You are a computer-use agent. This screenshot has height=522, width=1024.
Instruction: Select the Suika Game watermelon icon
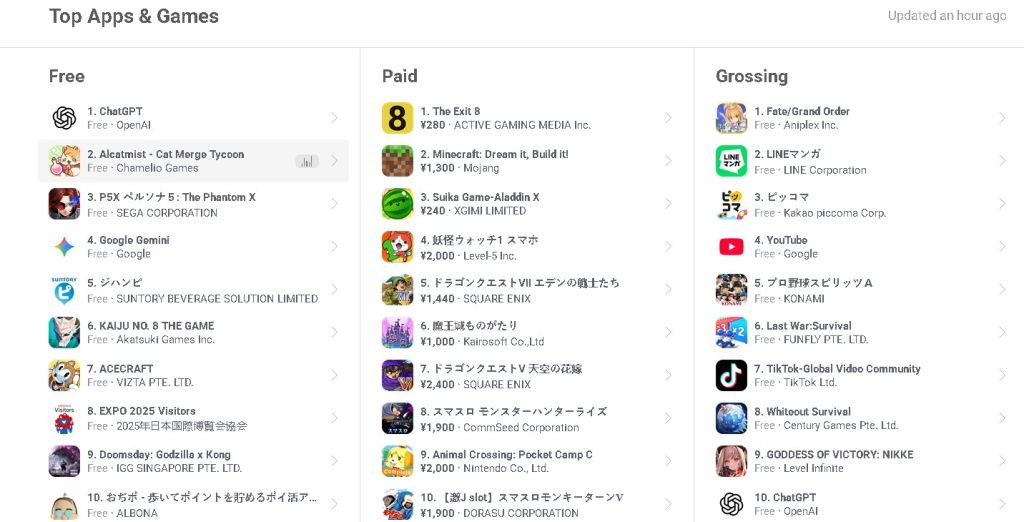pyautogui.click(x=397, y=204)
